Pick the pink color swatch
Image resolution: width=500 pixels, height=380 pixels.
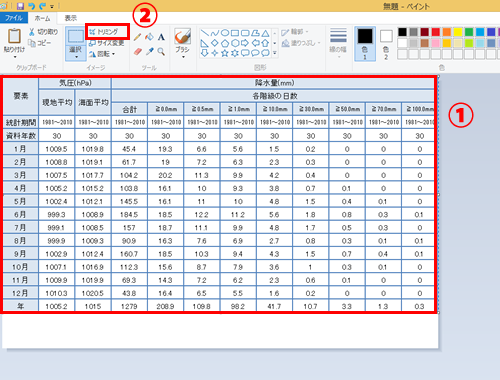pos(436,43)
